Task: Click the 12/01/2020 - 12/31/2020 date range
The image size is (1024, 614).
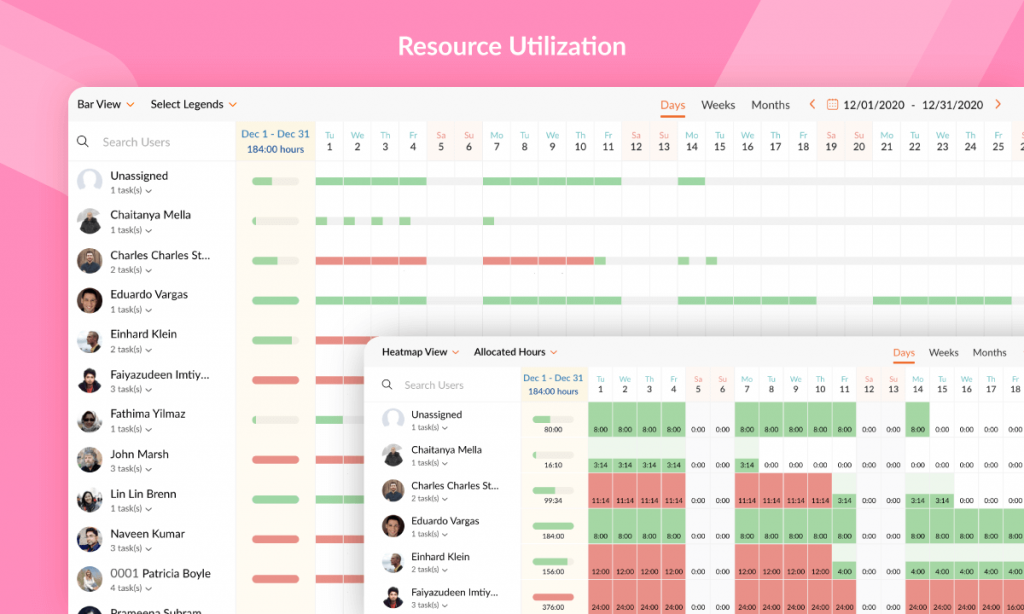Action: (x=913, y=104)
